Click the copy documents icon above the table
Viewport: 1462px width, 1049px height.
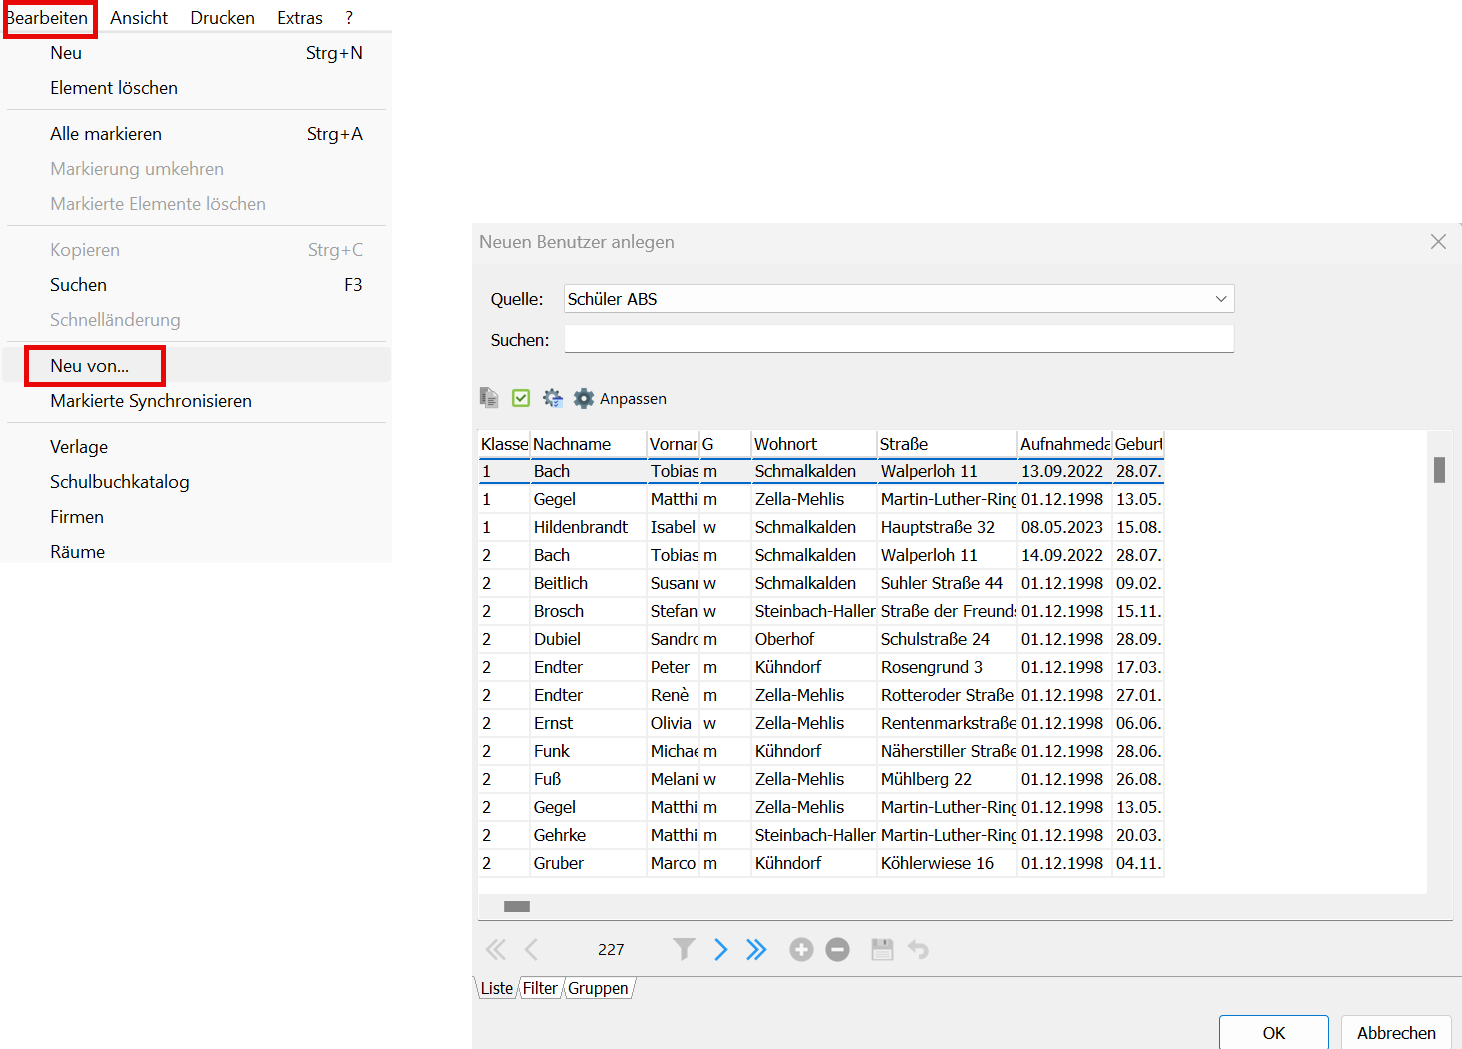point(489,398)
